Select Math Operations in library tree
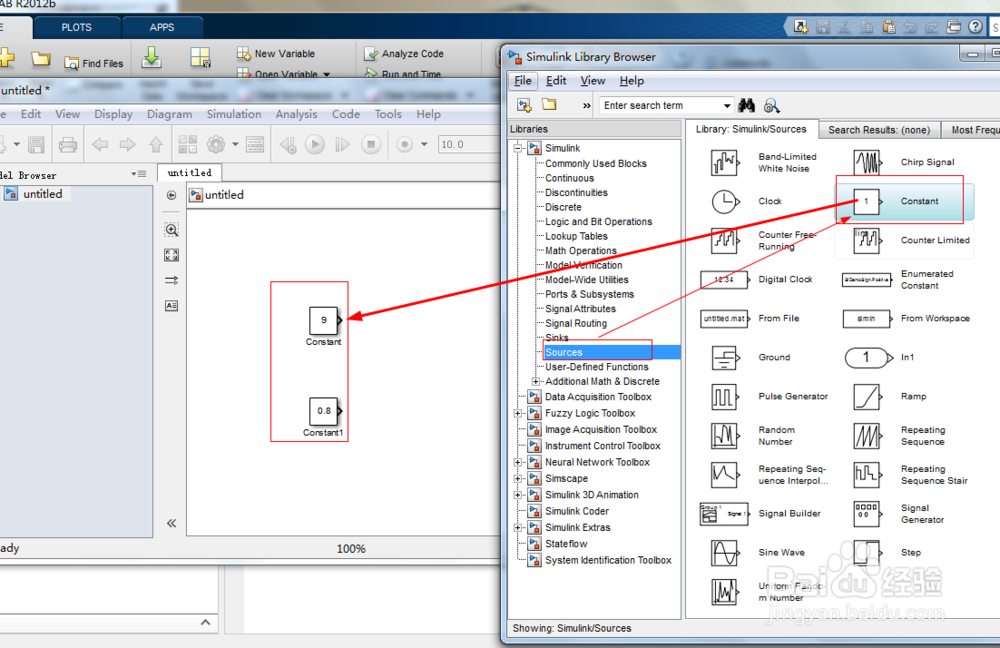Screen dimensions: 1000x648 (581, 251)
